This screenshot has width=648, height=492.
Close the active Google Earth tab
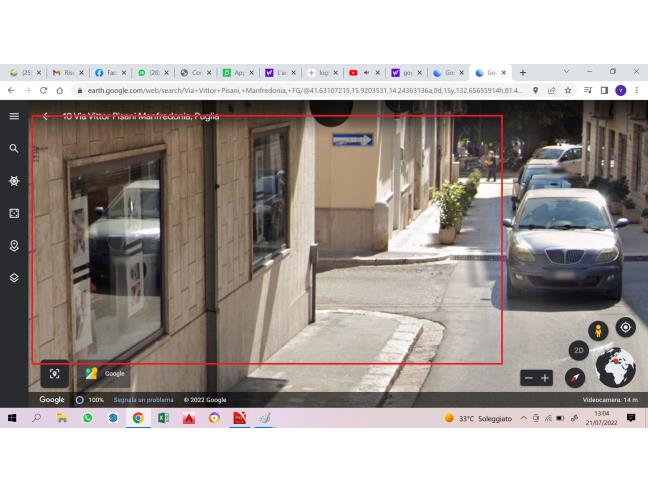click(x=504, y=73)
